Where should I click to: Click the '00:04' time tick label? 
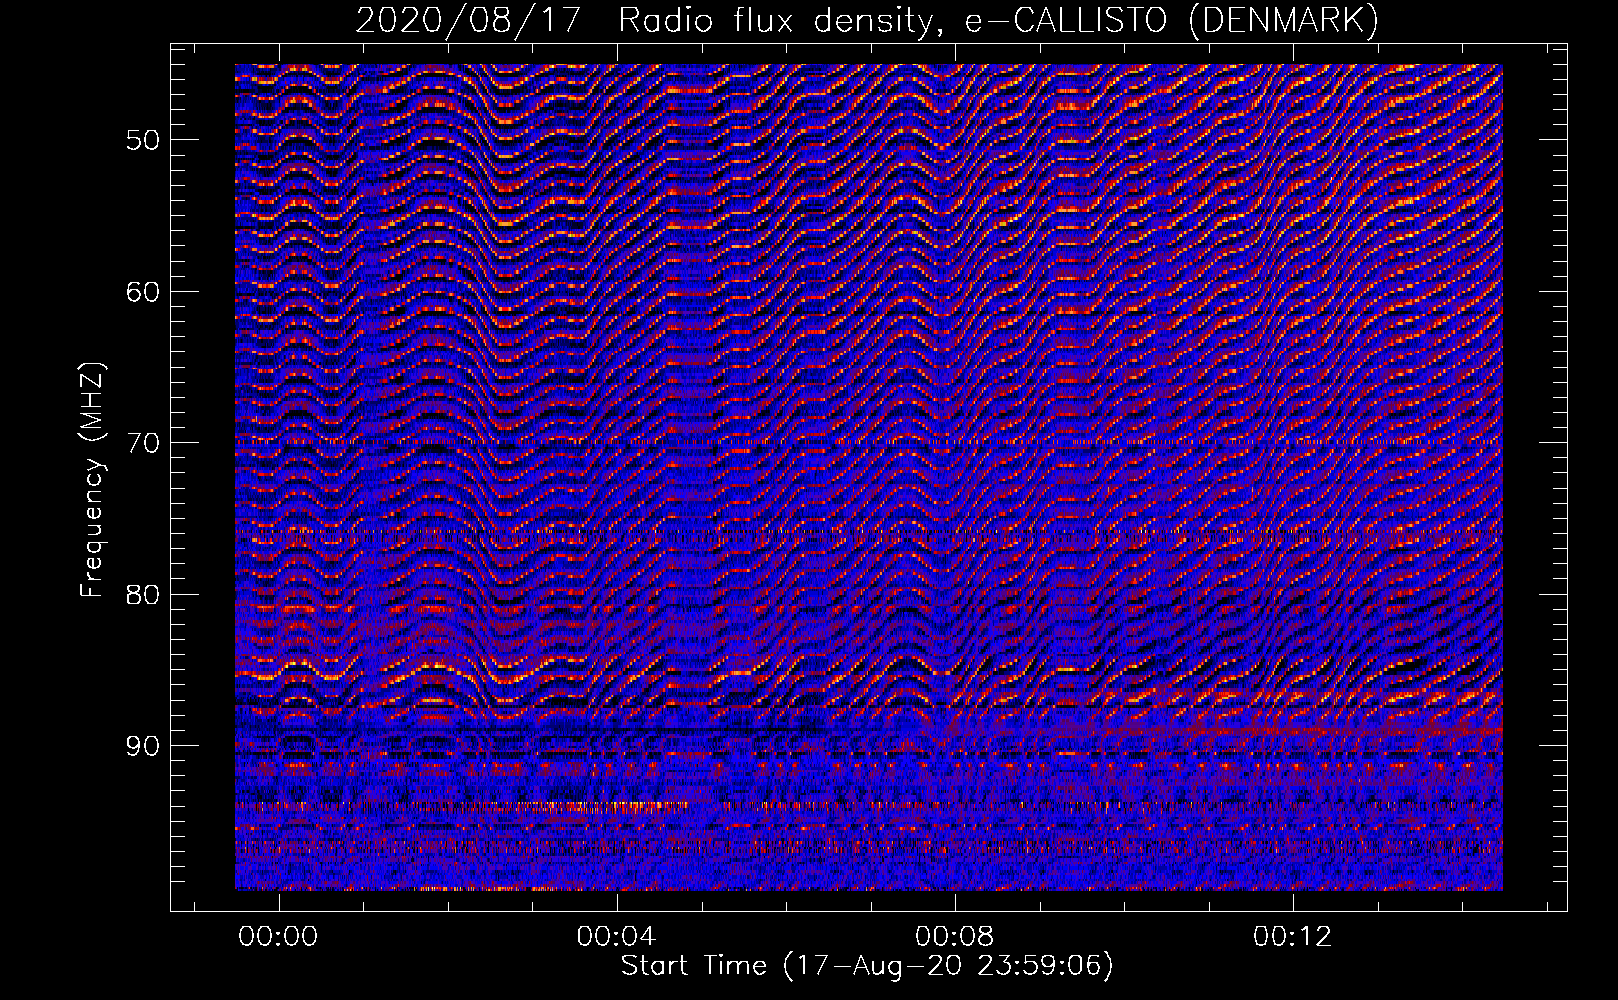[617, 936]
